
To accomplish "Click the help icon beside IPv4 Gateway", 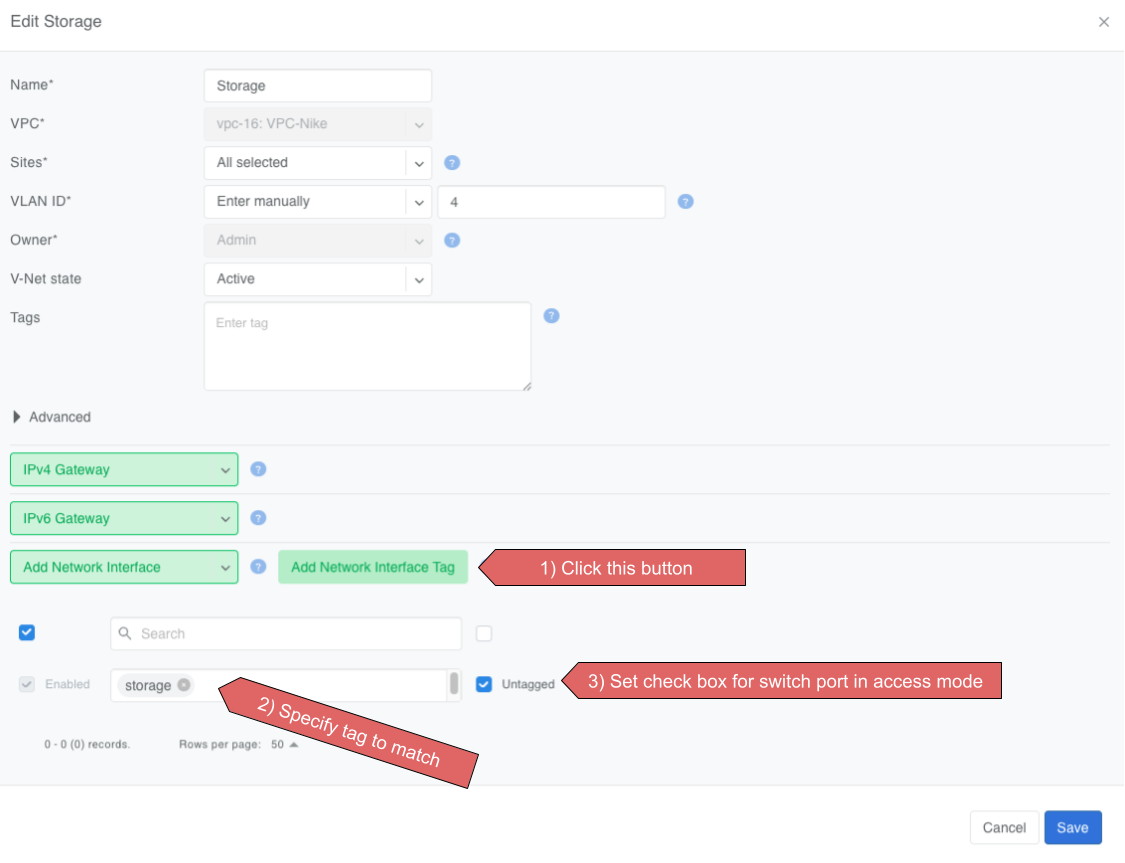I will pyautogui.click(x=258, y=469).
